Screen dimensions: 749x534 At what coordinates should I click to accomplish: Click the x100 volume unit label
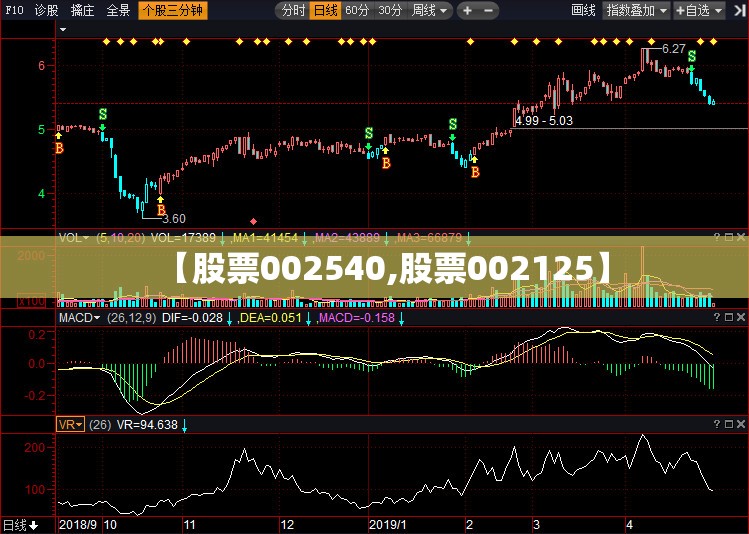pyautogui.click(x=32, y=301)
